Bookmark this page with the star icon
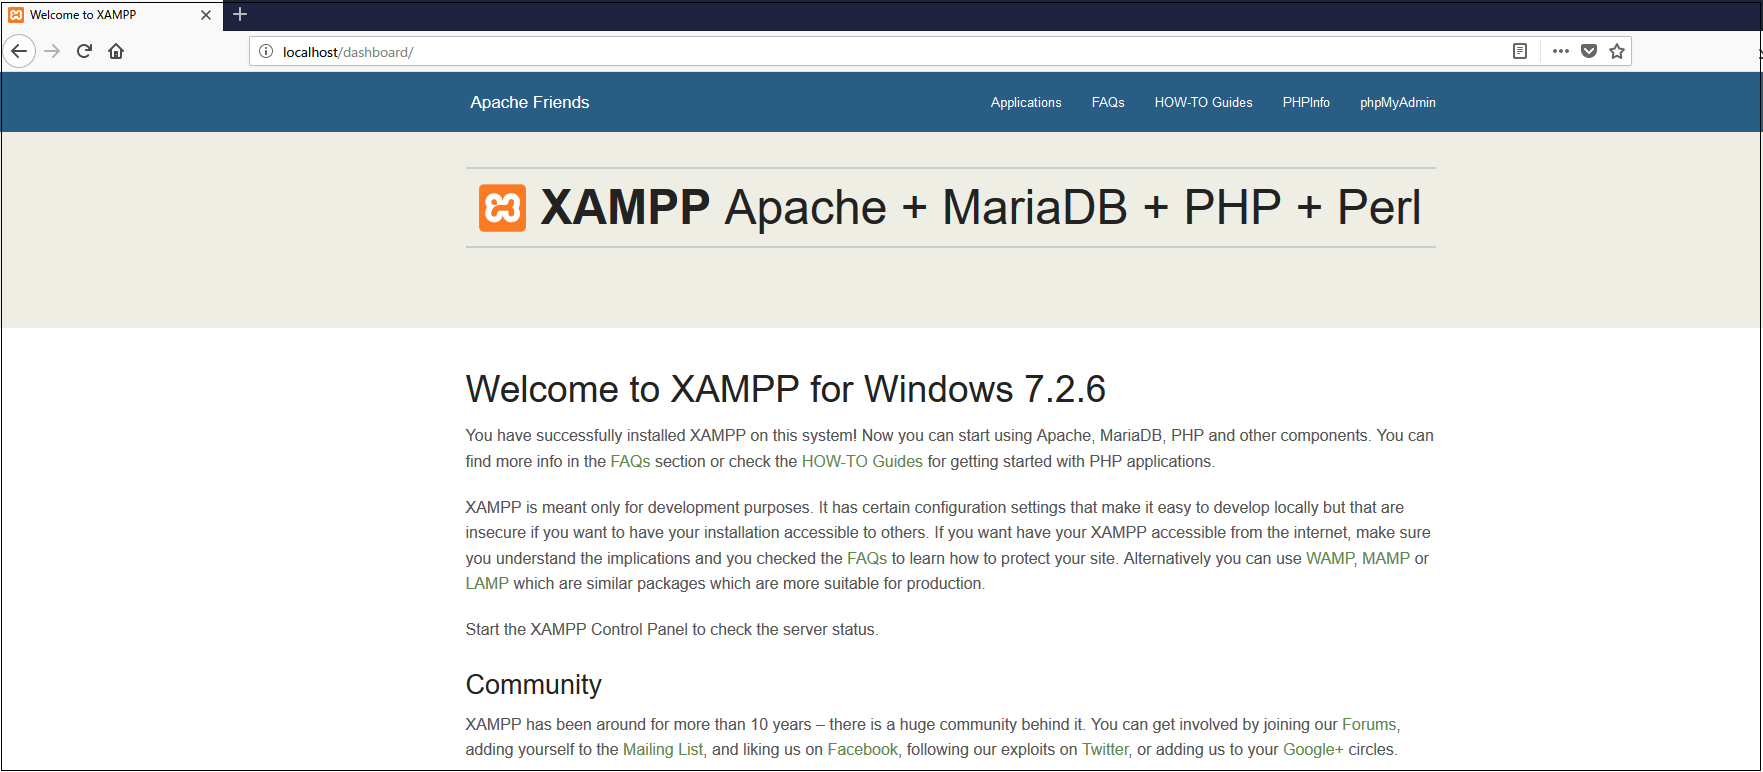 (x=1617, y=51)
